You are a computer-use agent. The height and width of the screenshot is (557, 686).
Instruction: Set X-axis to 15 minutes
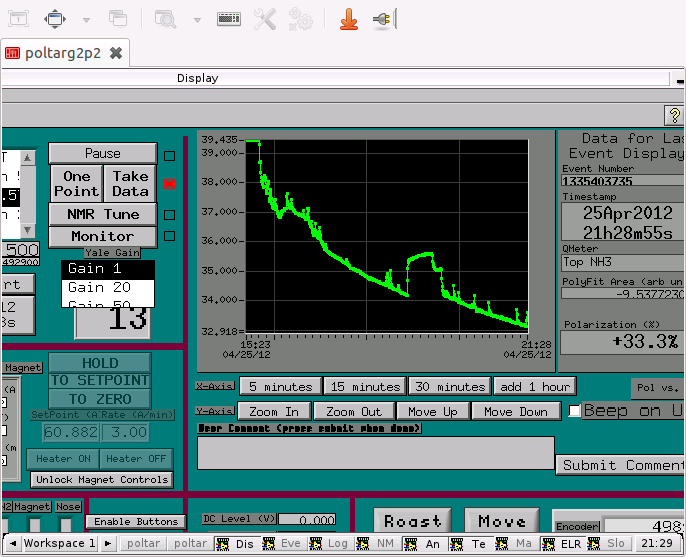point(365,387)
